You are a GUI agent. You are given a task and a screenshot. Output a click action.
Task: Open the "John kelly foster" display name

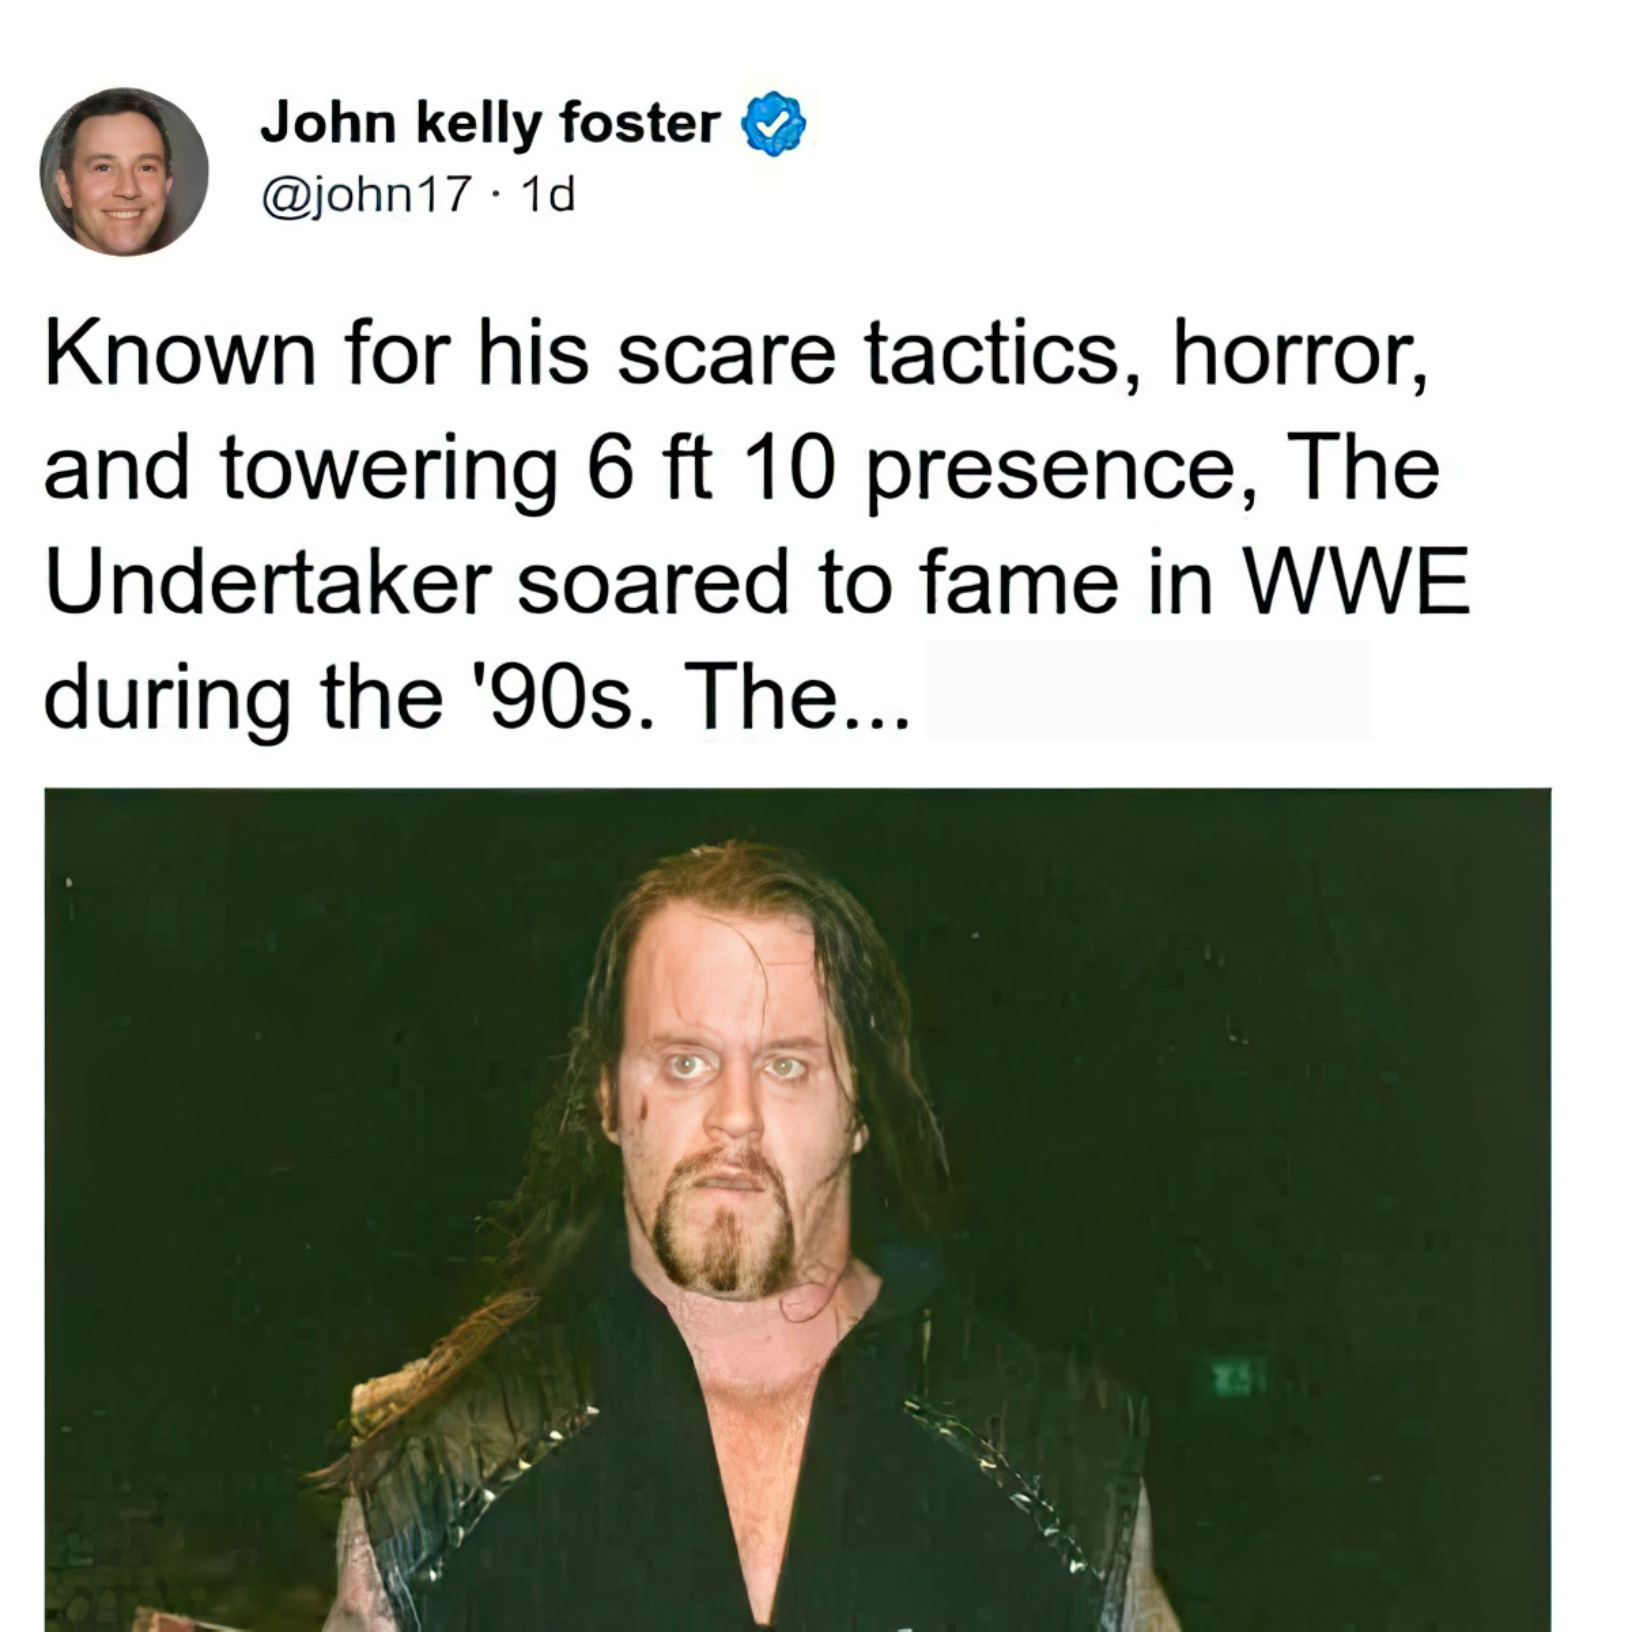coord(490,124)
